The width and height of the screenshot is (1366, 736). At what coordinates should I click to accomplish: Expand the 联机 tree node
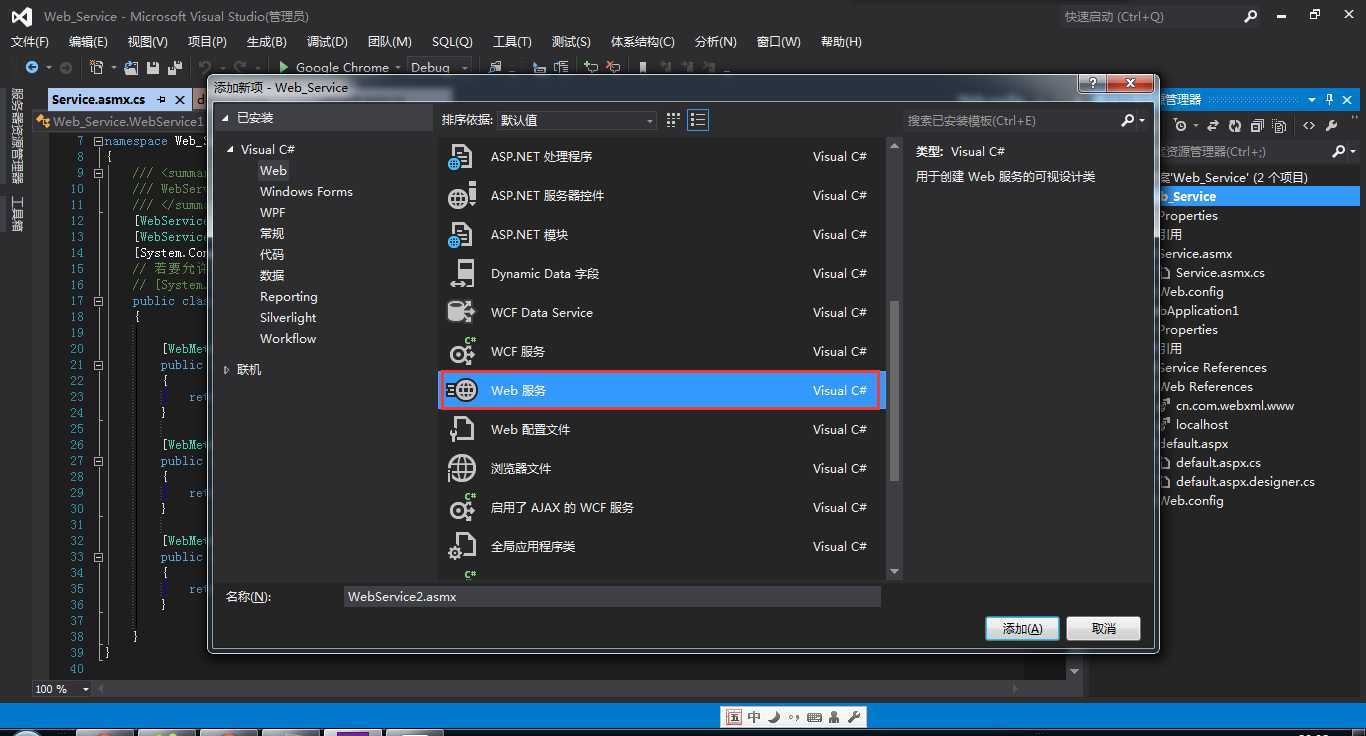227,370
